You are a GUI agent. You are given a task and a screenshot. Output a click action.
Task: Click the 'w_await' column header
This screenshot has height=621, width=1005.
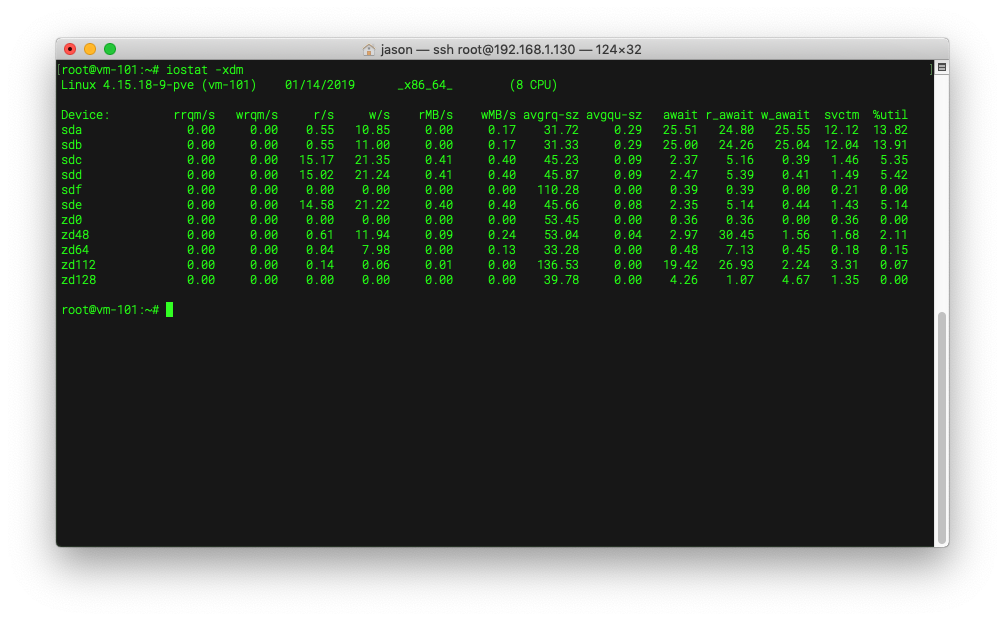(786, 115)
